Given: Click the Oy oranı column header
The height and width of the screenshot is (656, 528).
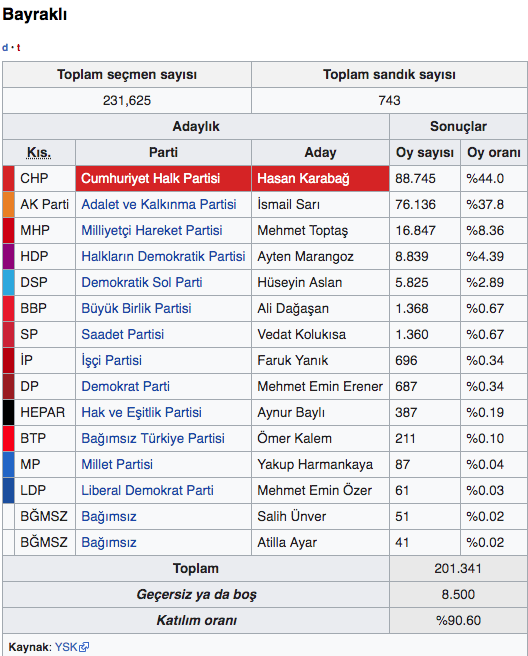Looking at the screenshot, I should pyautogui.click(x=494, y=153).
